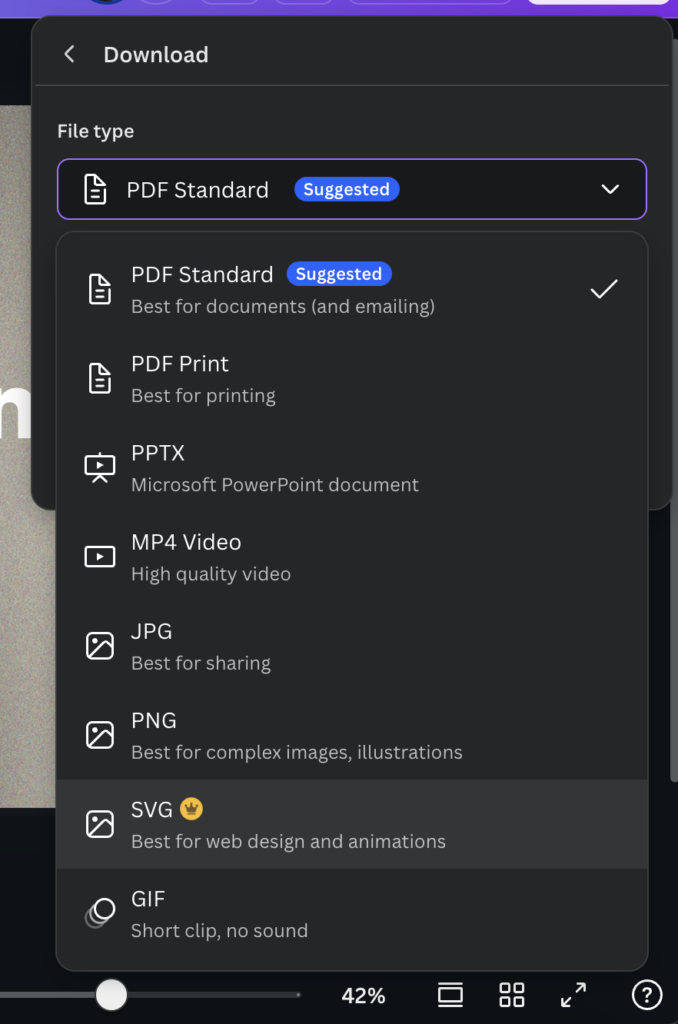Collapse the File type dropdown chevron
This screenshot has height=1024, width=678.
(x=610, y=189)
